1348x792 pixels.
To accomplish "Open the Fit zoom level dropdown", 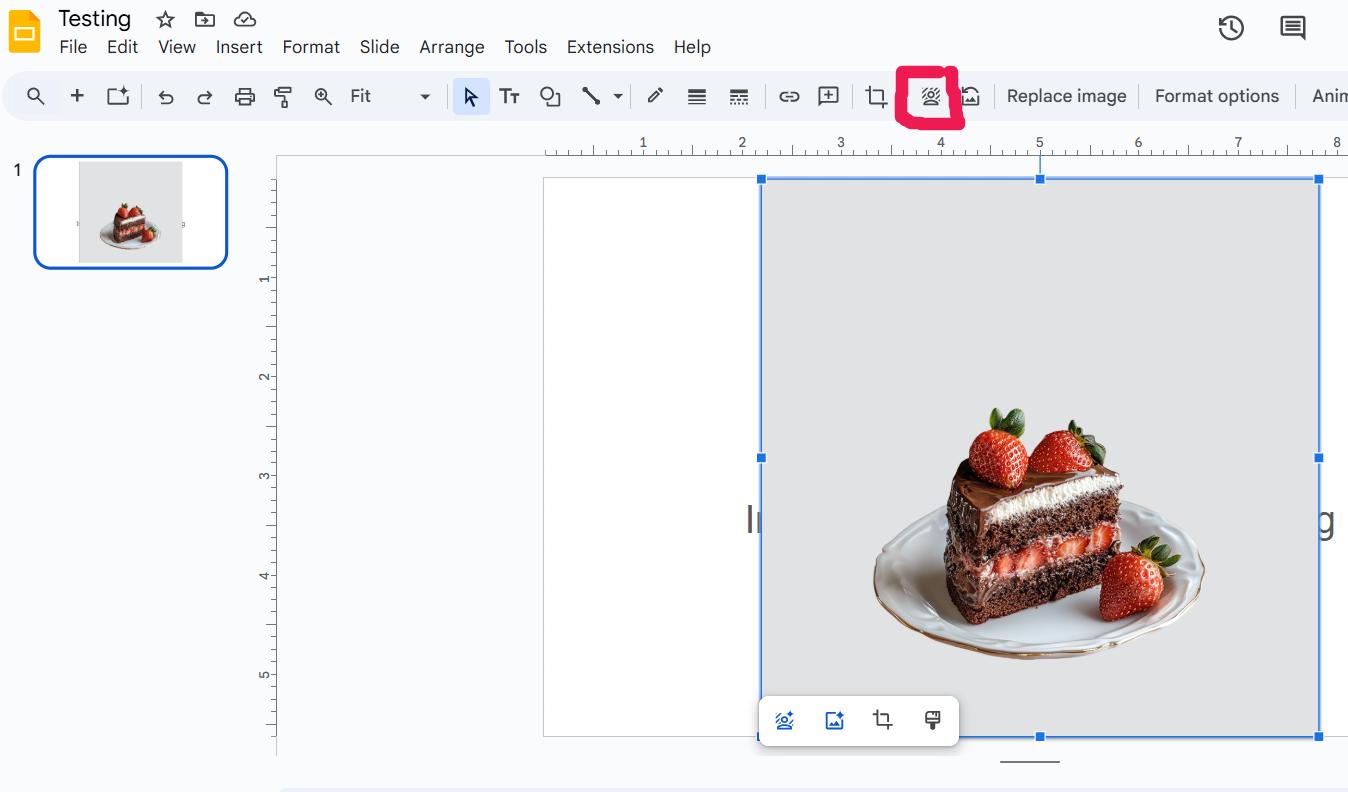I will [391, 96].
